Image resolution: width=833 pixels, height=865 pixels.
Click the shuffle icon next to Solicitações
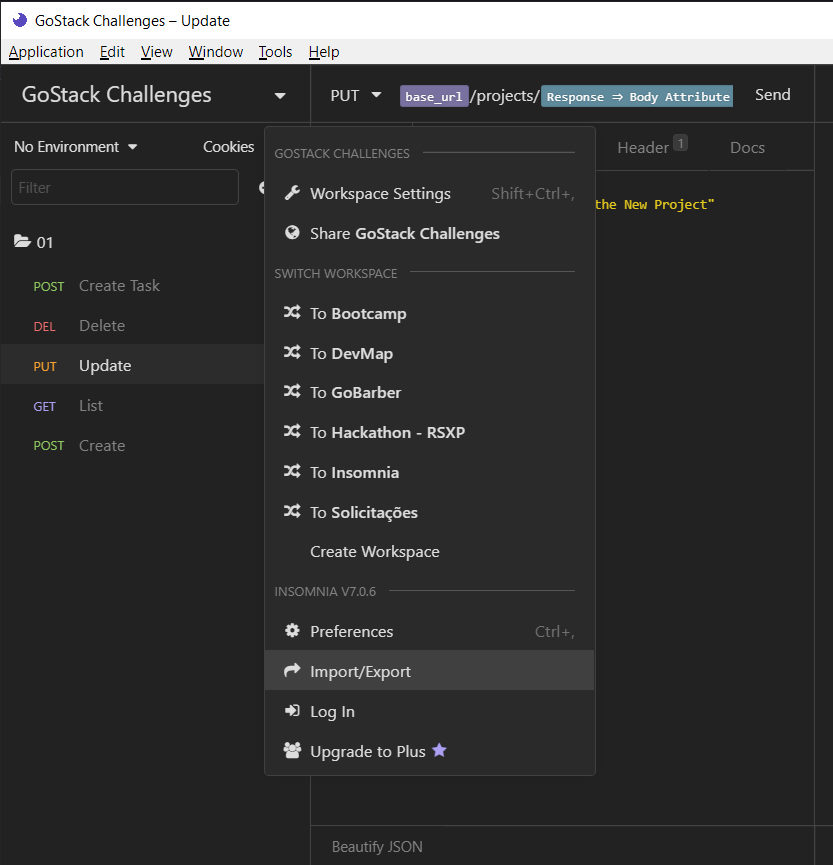pos(292,511)
